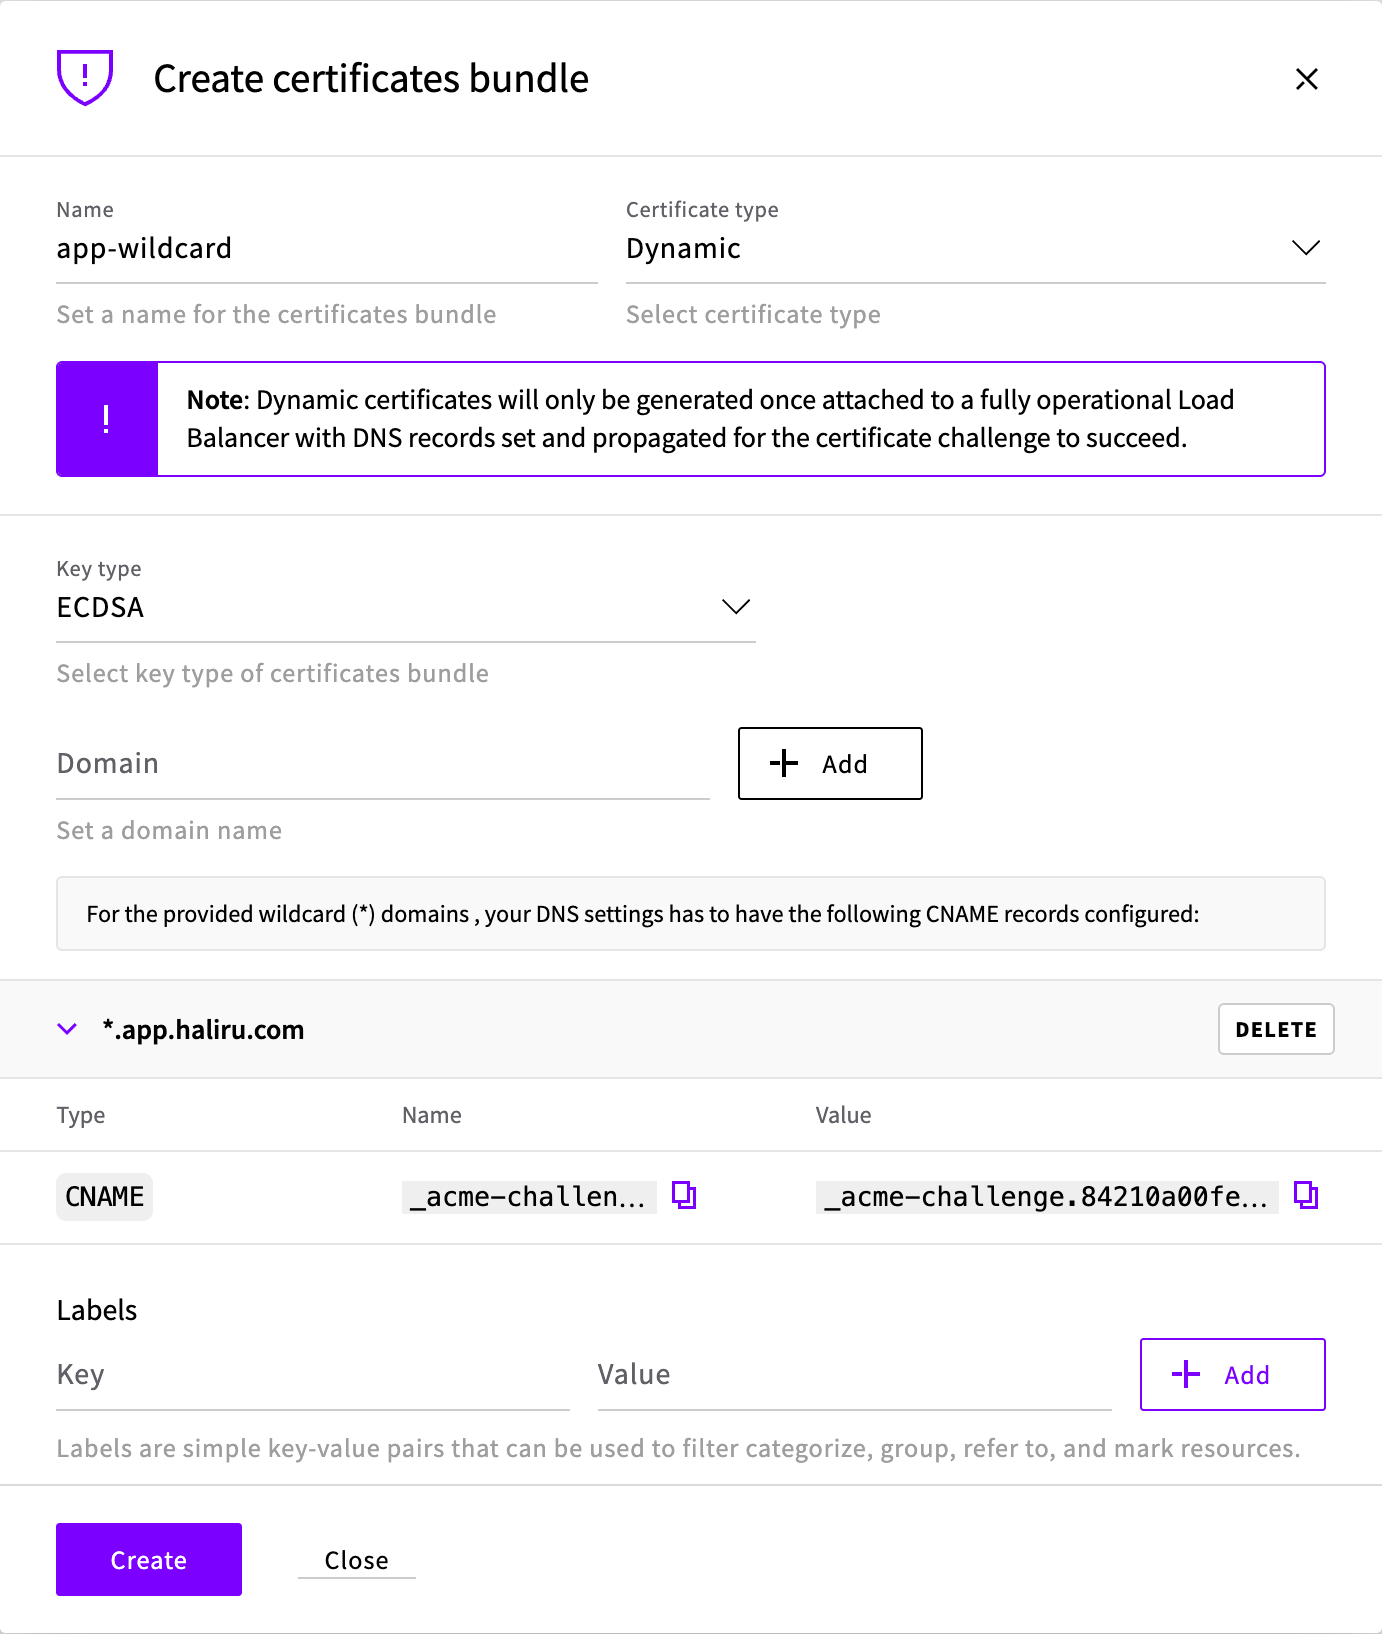Click the label Value input field
Viewport: 1382px width, 1634px height.
pos(854,1374)
